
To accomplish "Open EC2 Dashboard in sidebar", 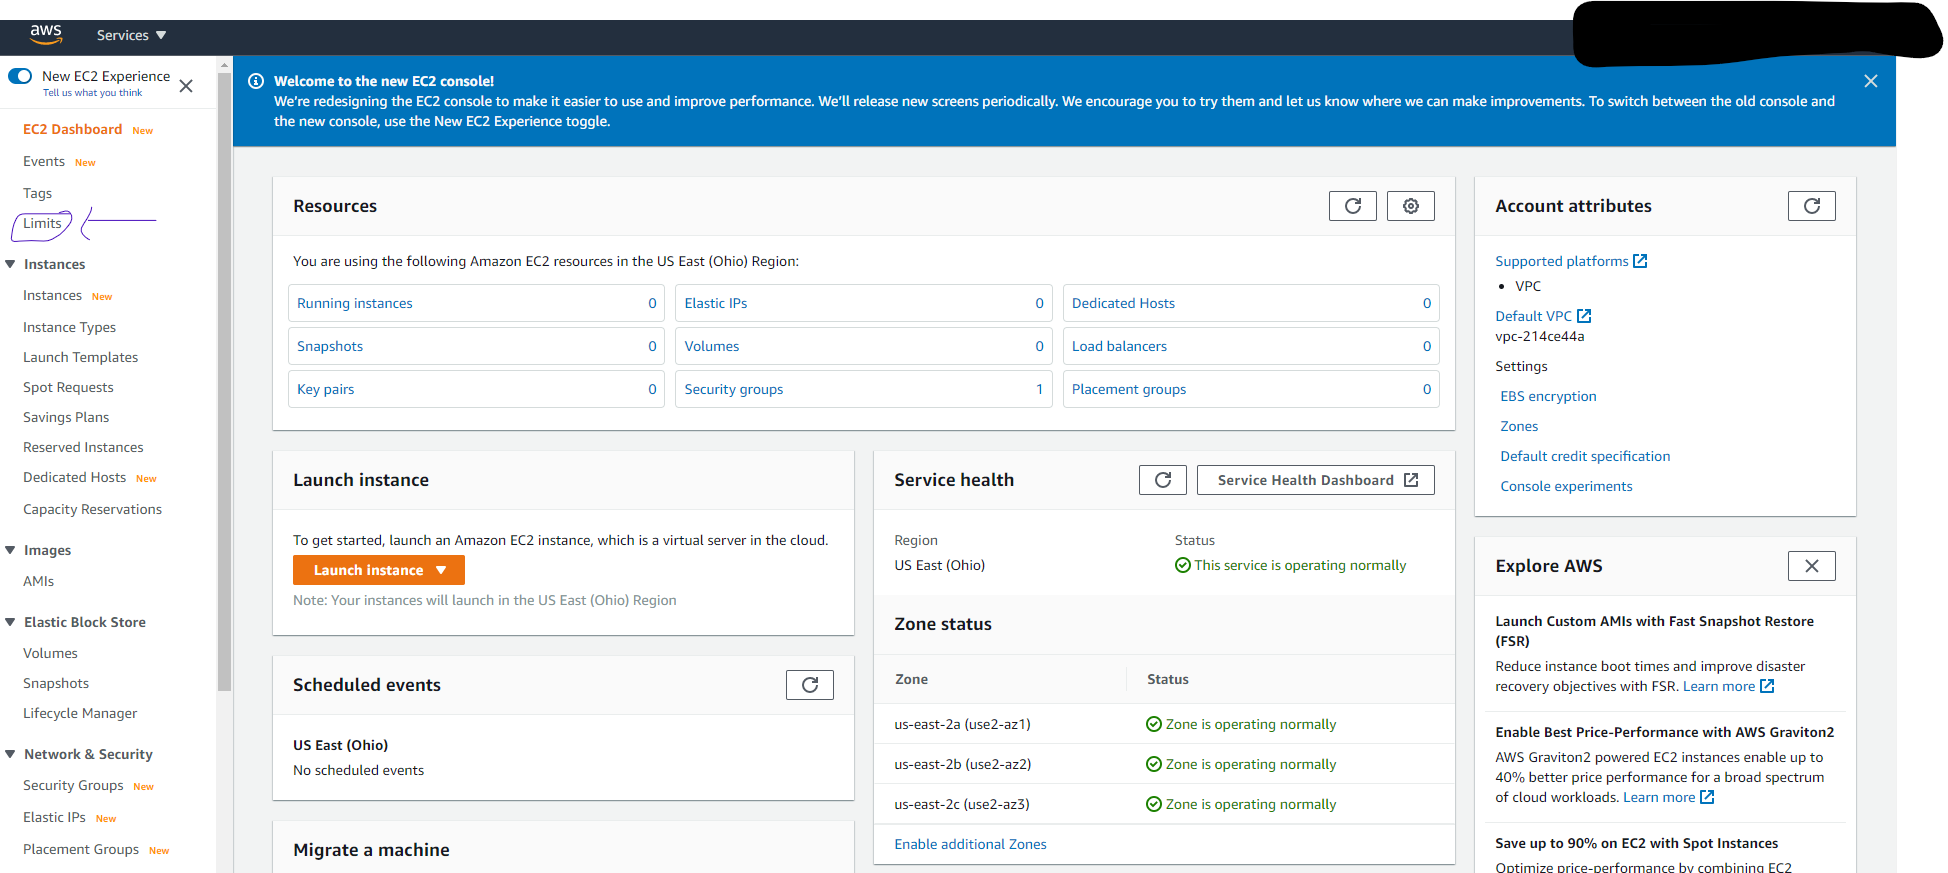I will (72, 129).
